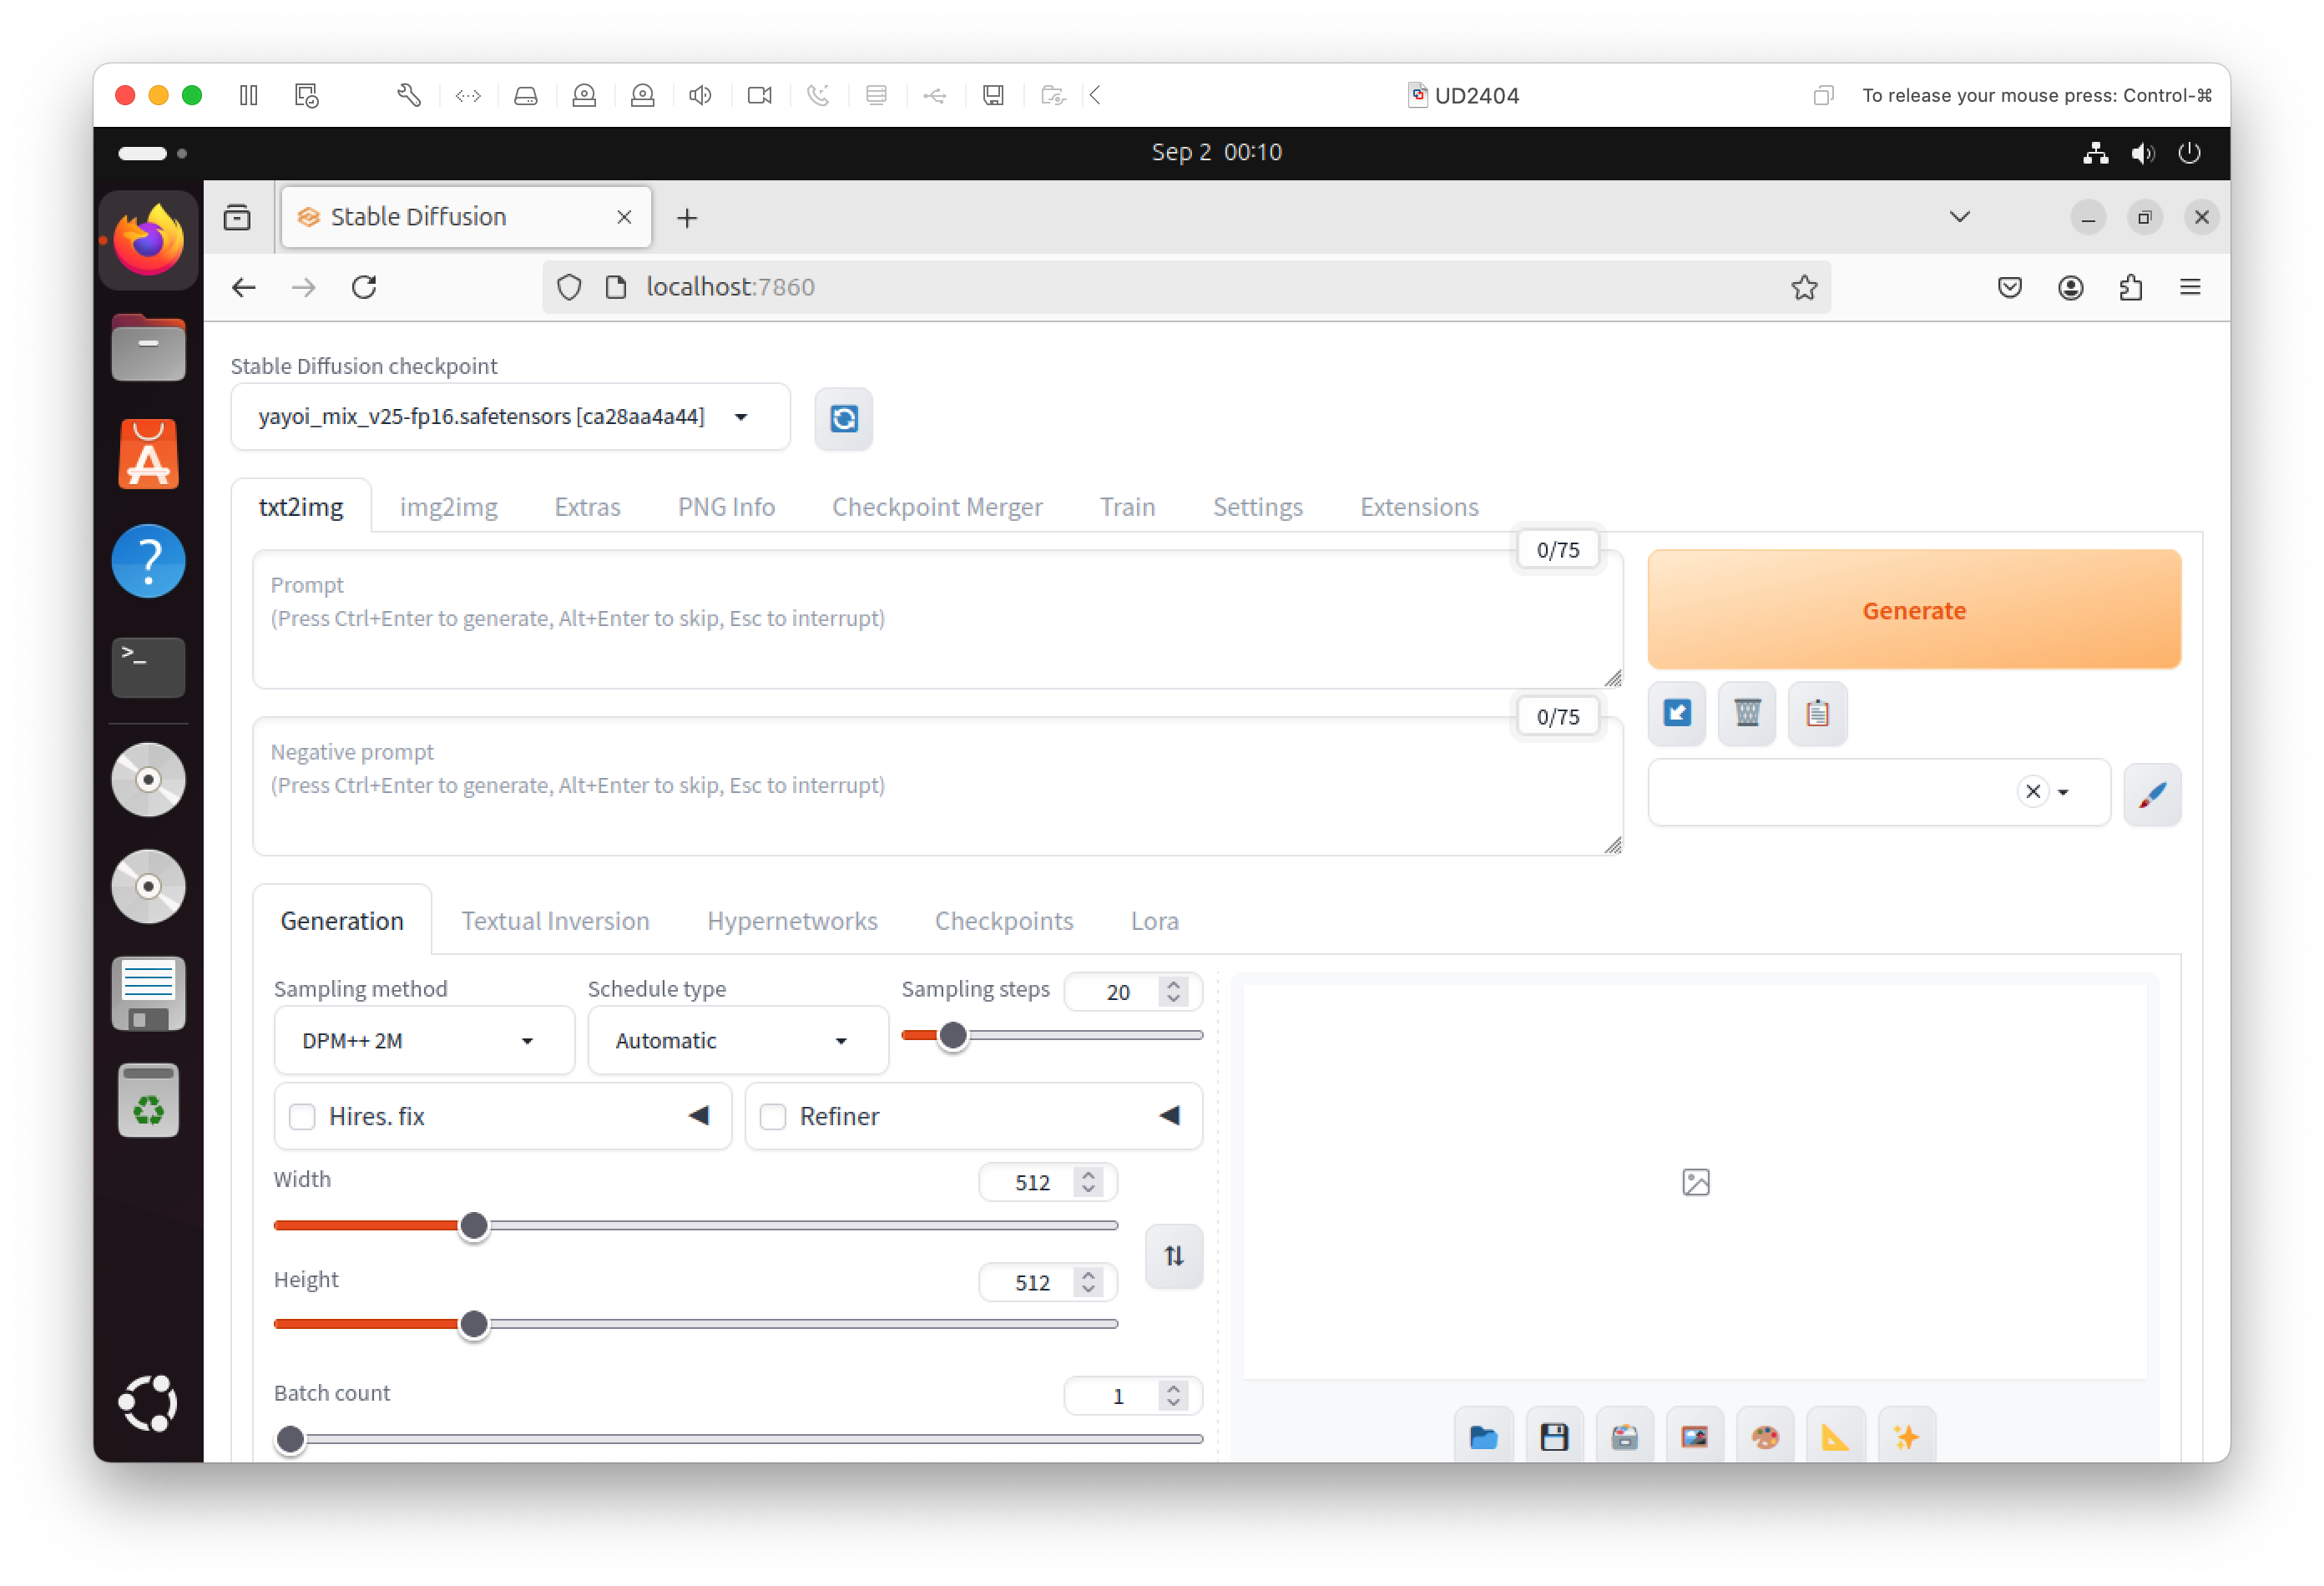The image size is (2324, 1586).
Task: Click the Generate button
Action: 1913,610
